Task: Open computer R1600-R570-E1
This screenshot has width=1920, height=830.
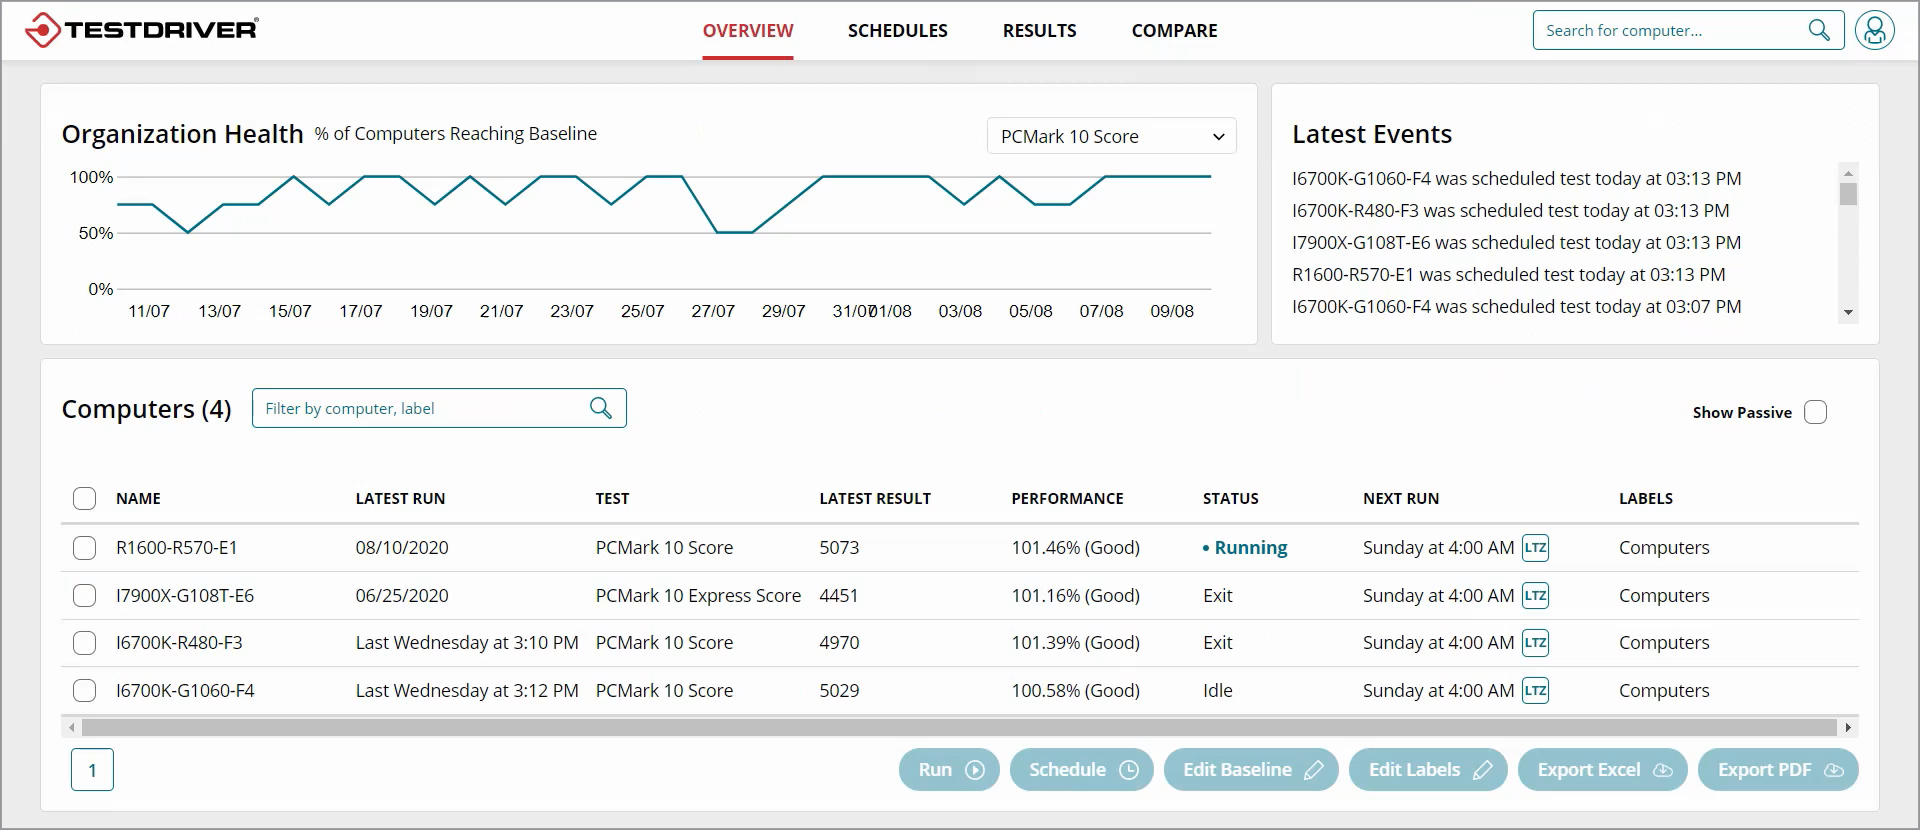Action: (x=177, y=547)
